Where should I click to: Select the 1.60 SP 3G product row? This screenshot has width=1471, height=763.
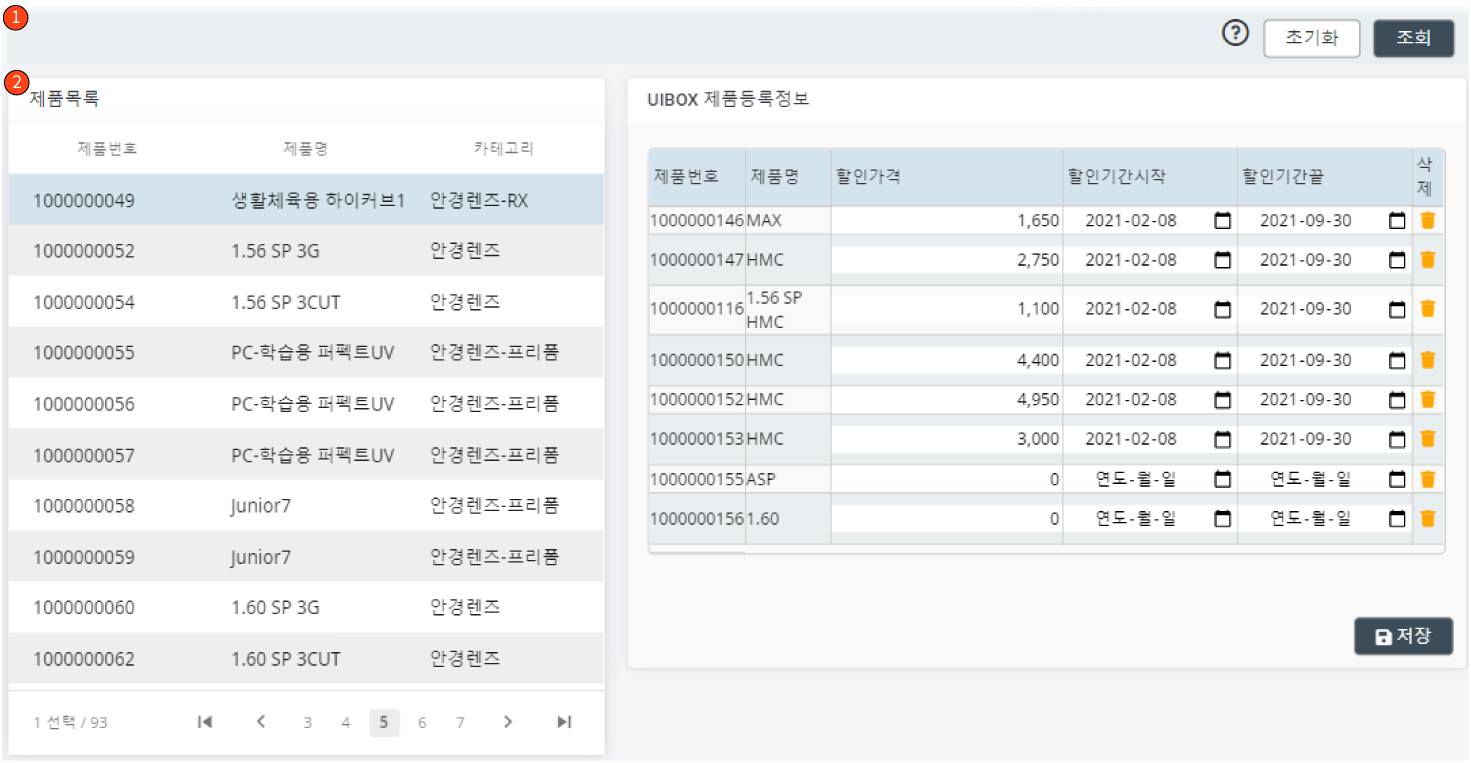tap(300, 607)
